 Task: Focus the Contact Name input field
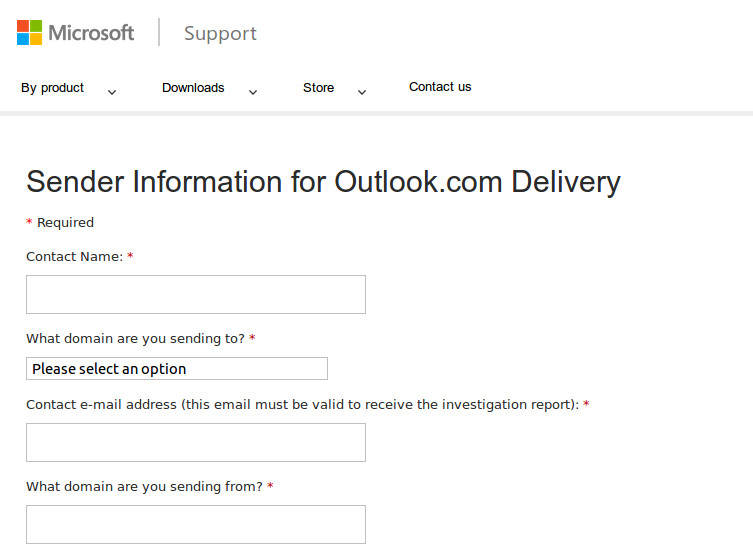click(x=196, y=294)
